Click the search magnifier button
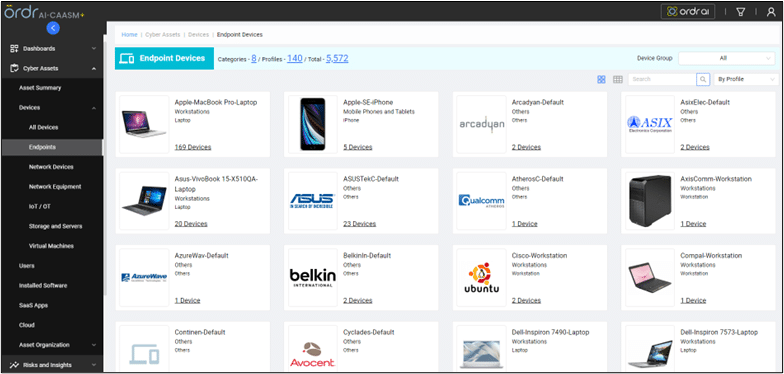 click(702, 79)
